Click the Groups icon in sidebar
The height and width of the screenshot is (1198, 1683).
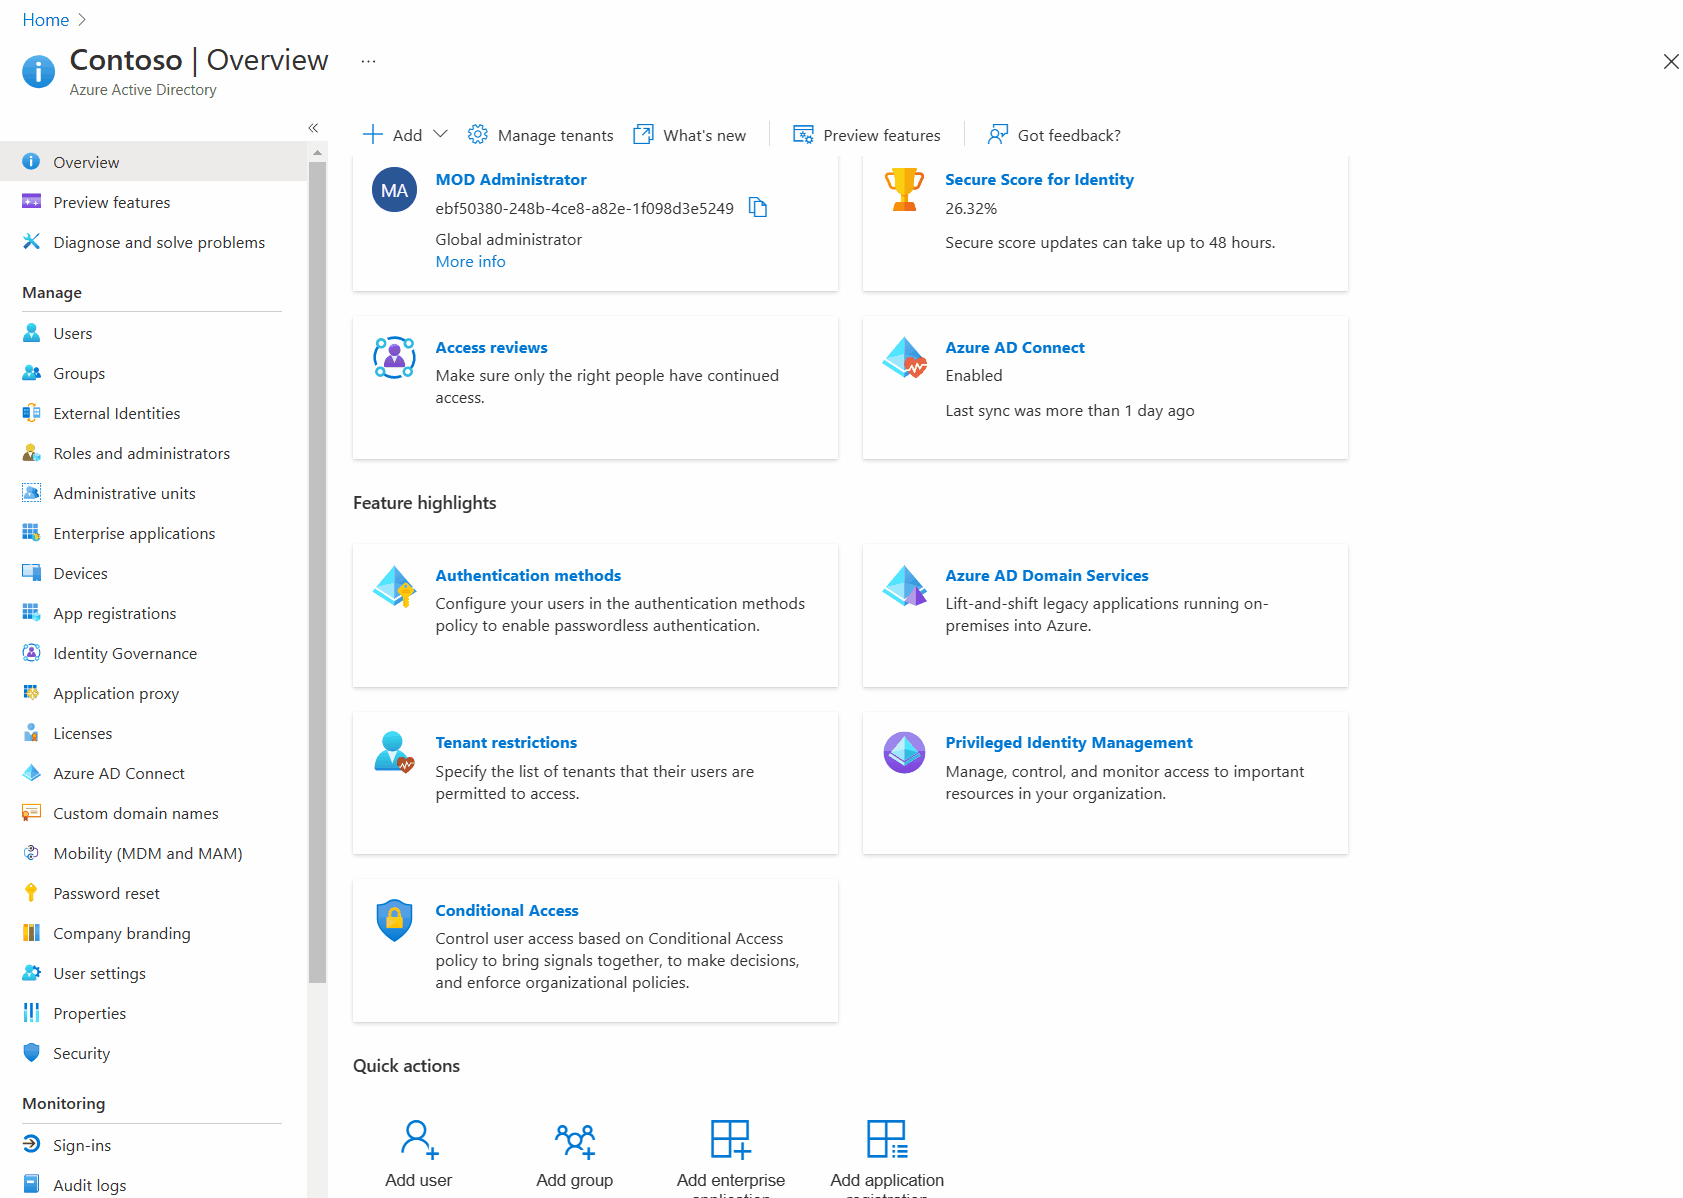[x=32, y=373]
